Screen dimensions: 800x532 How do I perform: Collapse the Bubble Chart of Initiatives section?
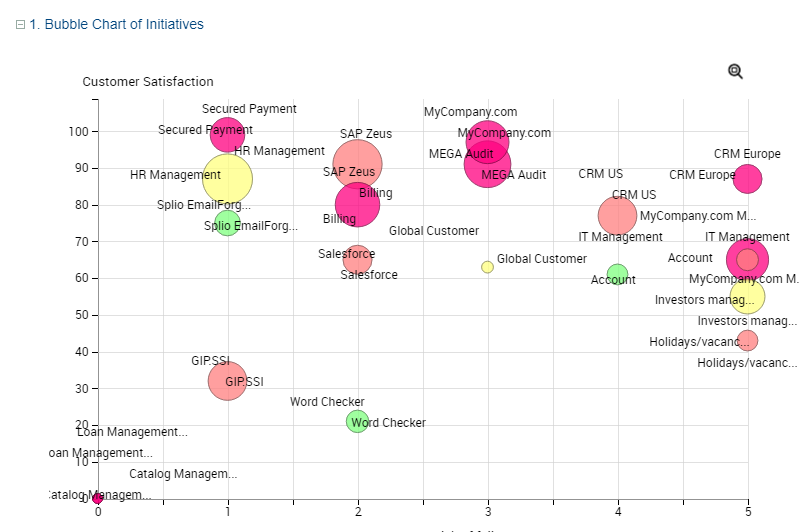pyautogui.click(x=20, y=24)
